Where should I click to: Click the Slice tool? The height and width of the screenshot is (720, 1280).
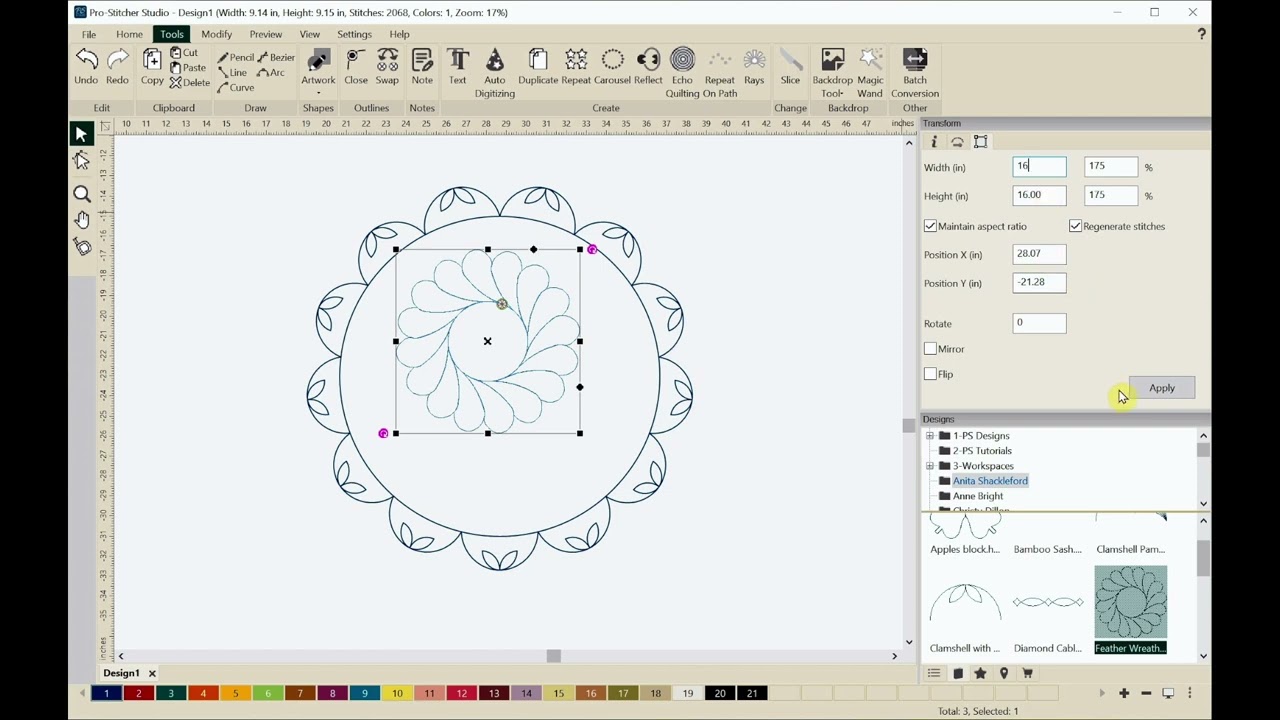coord(790,67)
